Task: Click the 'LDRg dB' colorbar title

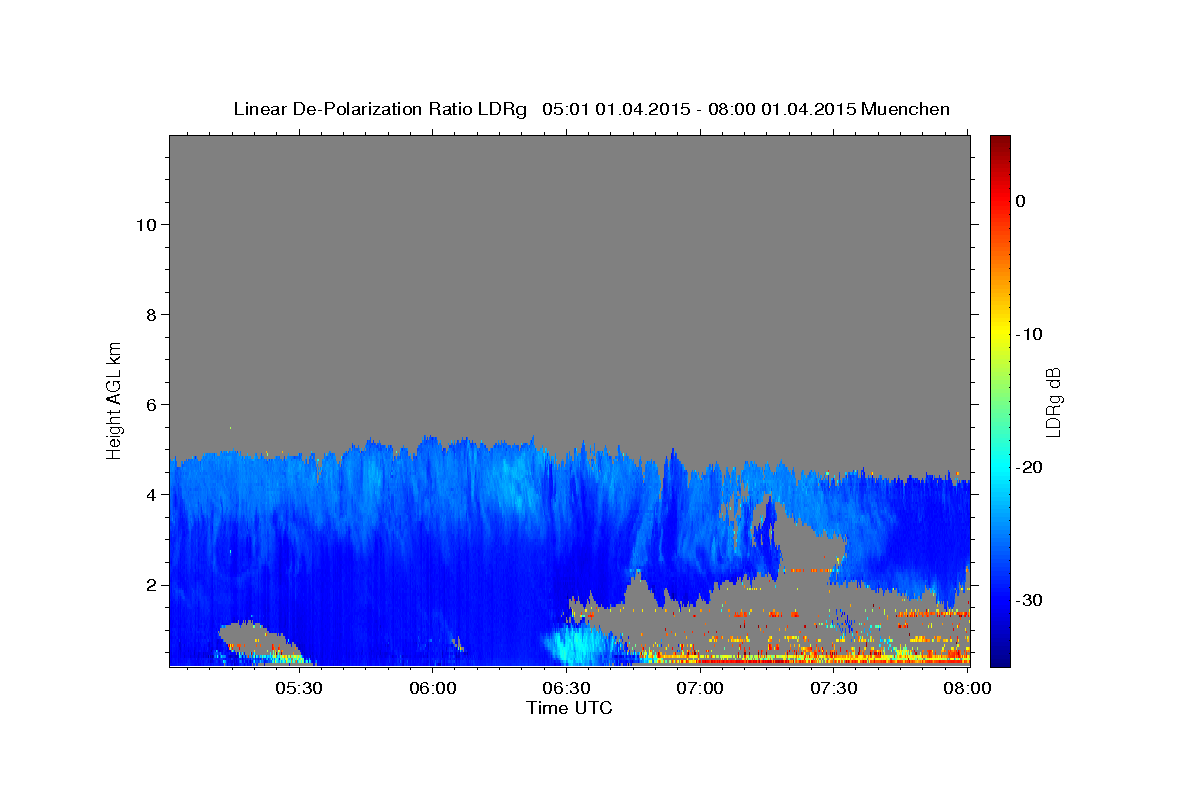Action: pyautogui.click(x=1052, y=402)
